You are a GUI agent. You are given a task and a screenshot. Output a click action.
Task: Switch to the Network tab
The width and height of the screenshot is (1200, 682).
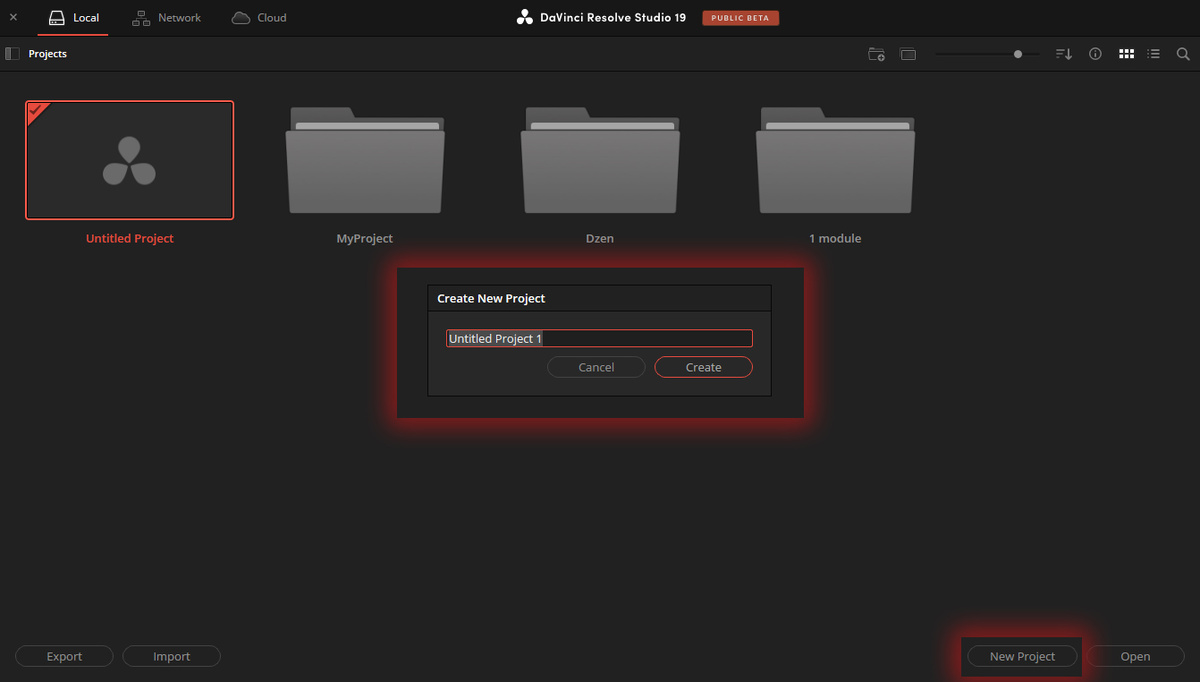pos(166,18)
